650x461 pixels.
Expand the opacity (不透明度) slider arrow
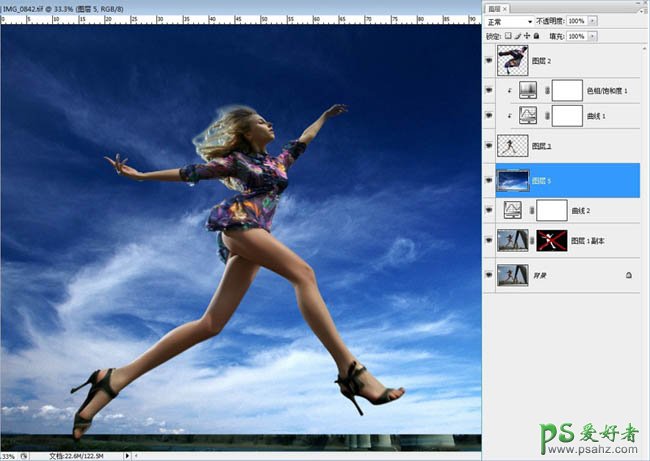tap(594, 21)
